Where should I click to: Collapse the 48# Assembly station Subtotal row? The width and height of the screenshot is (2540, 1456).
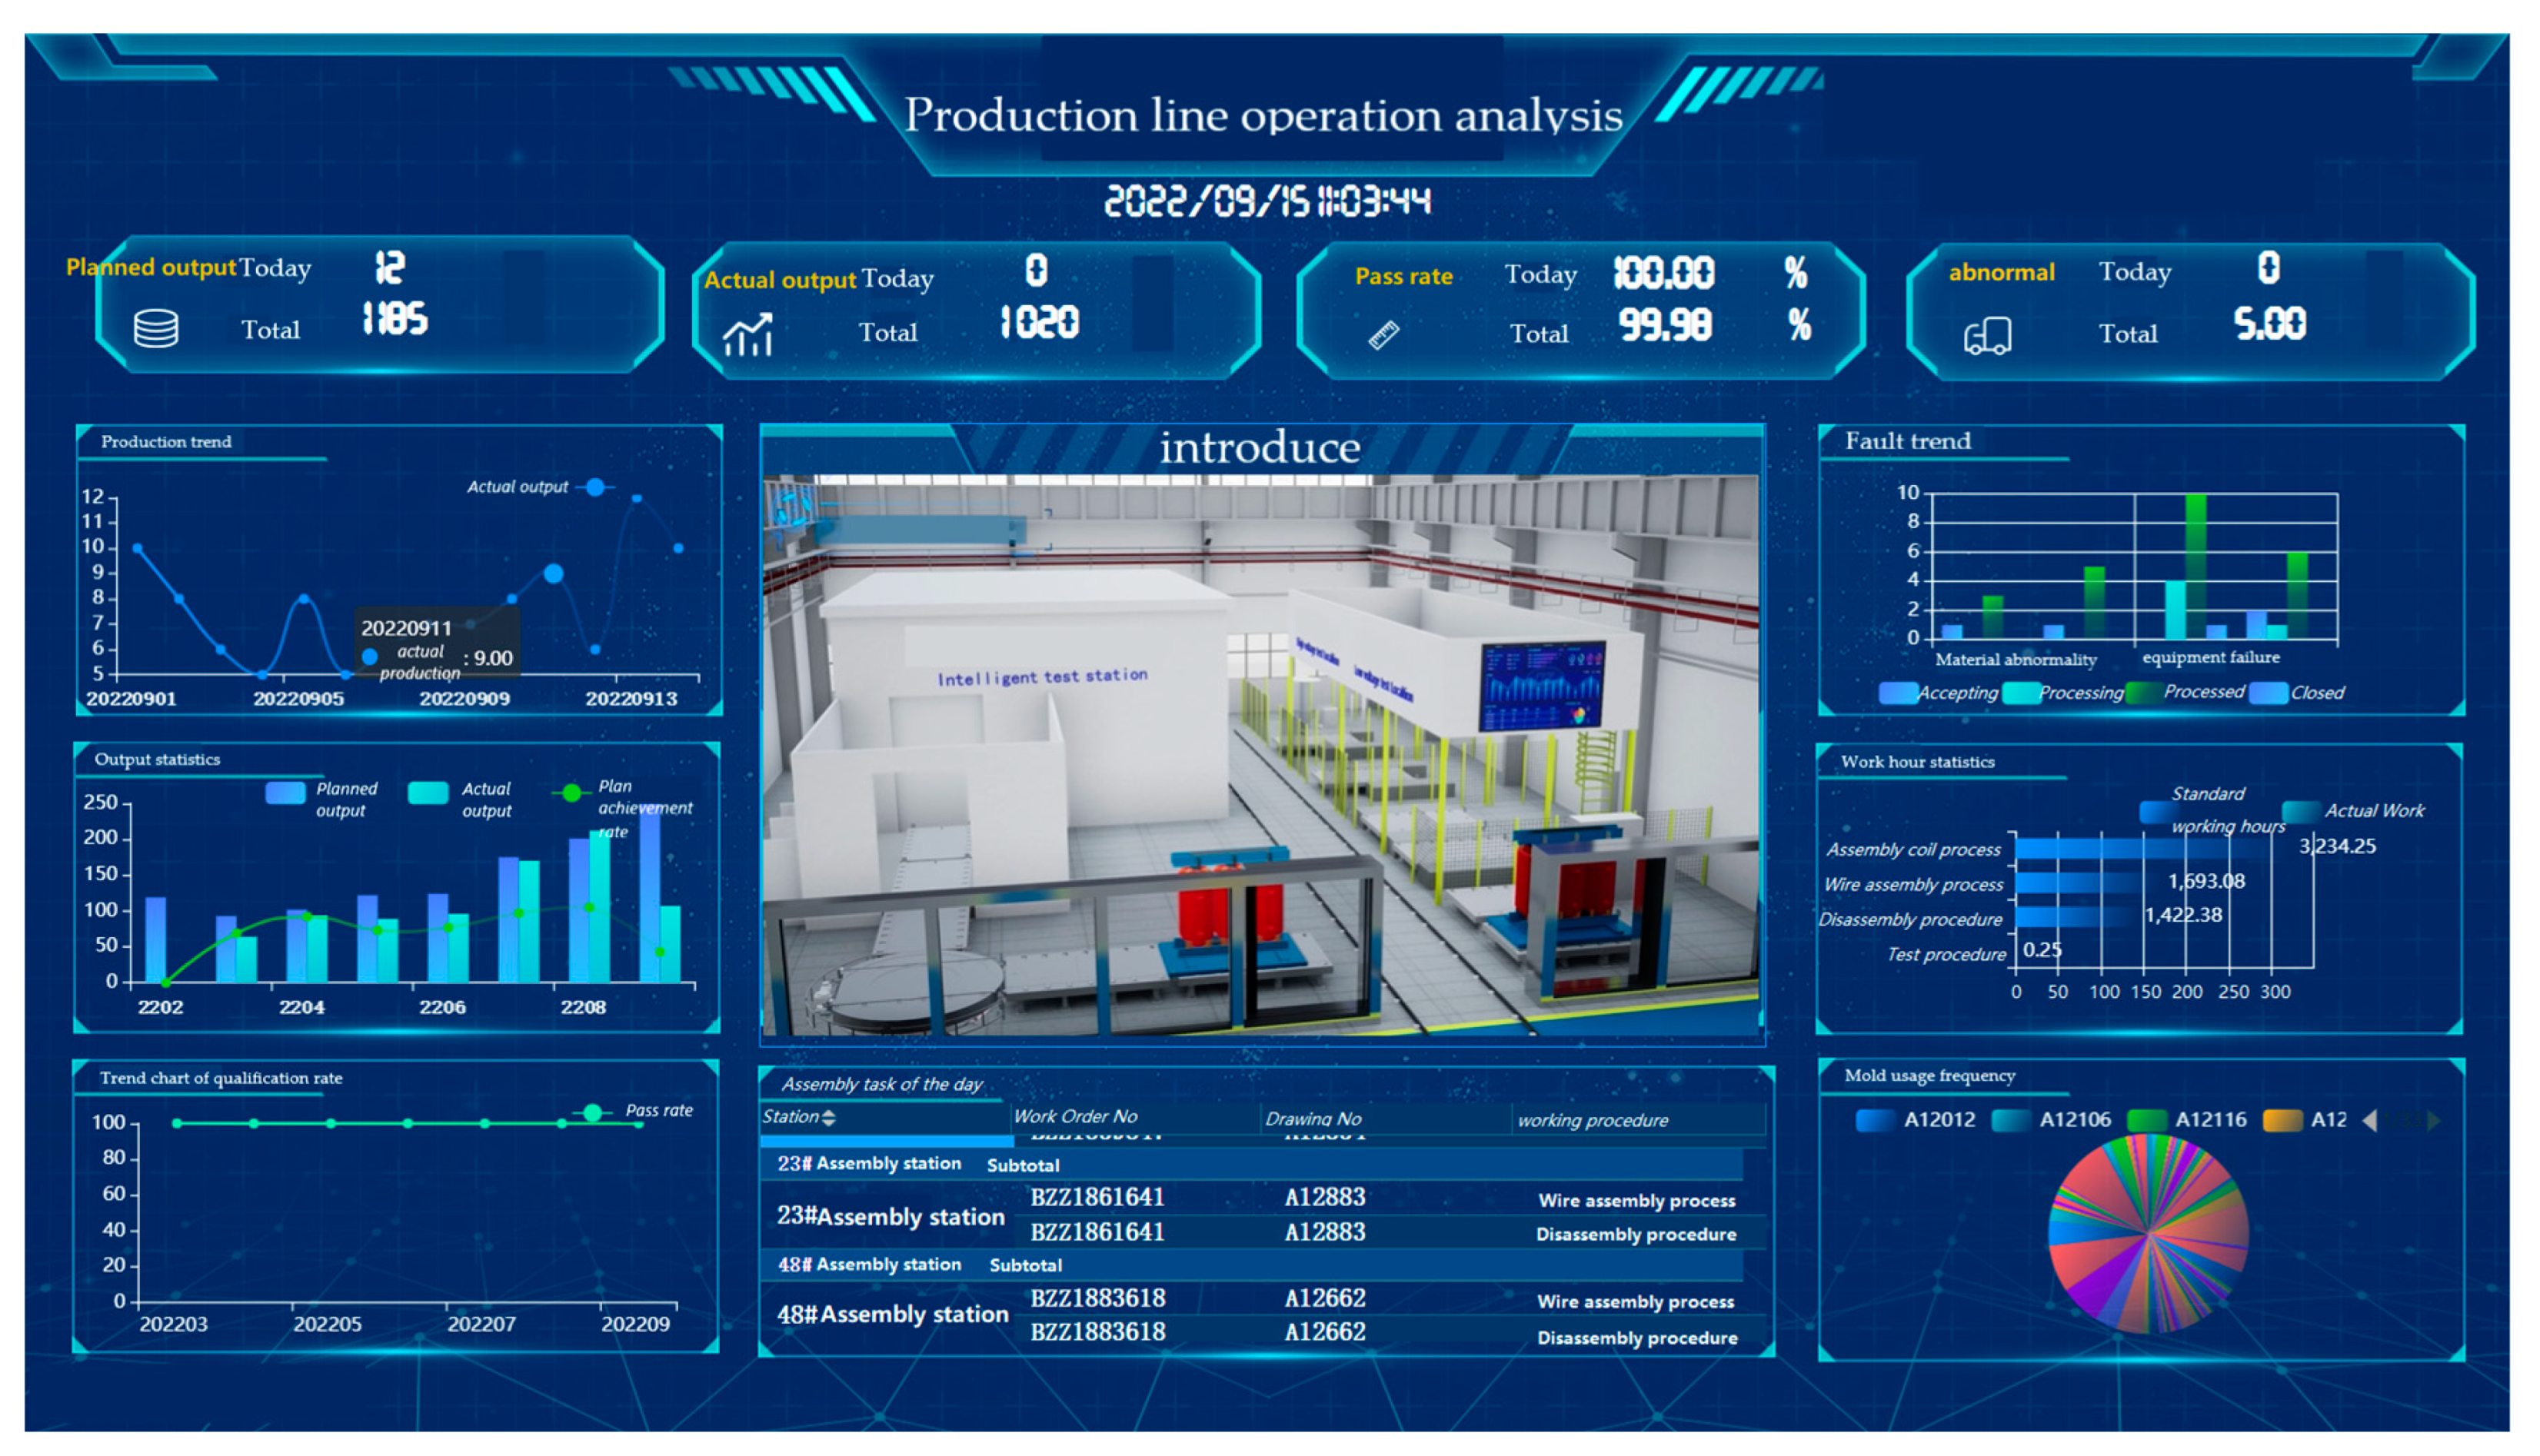[x=870, y=1265]
